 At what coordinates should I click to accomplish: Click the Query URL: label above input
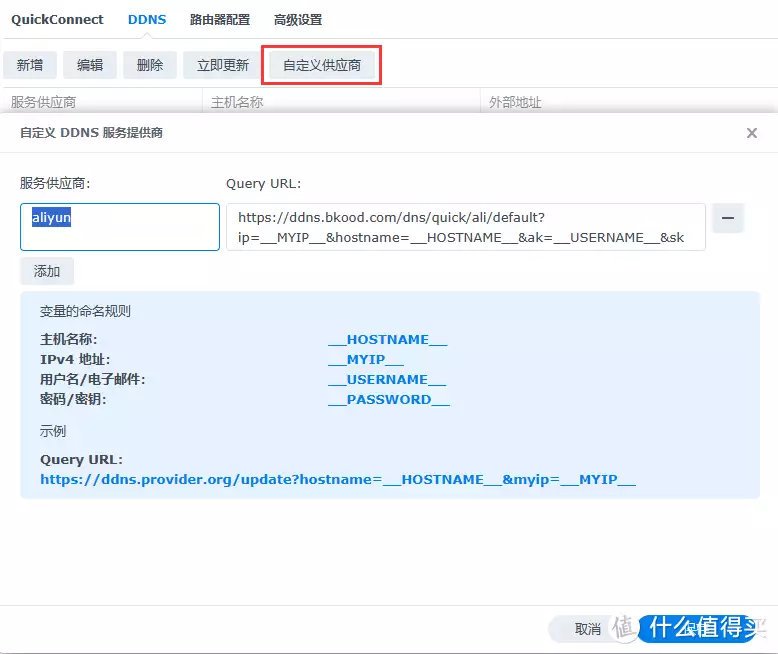[x=263, y=184]
